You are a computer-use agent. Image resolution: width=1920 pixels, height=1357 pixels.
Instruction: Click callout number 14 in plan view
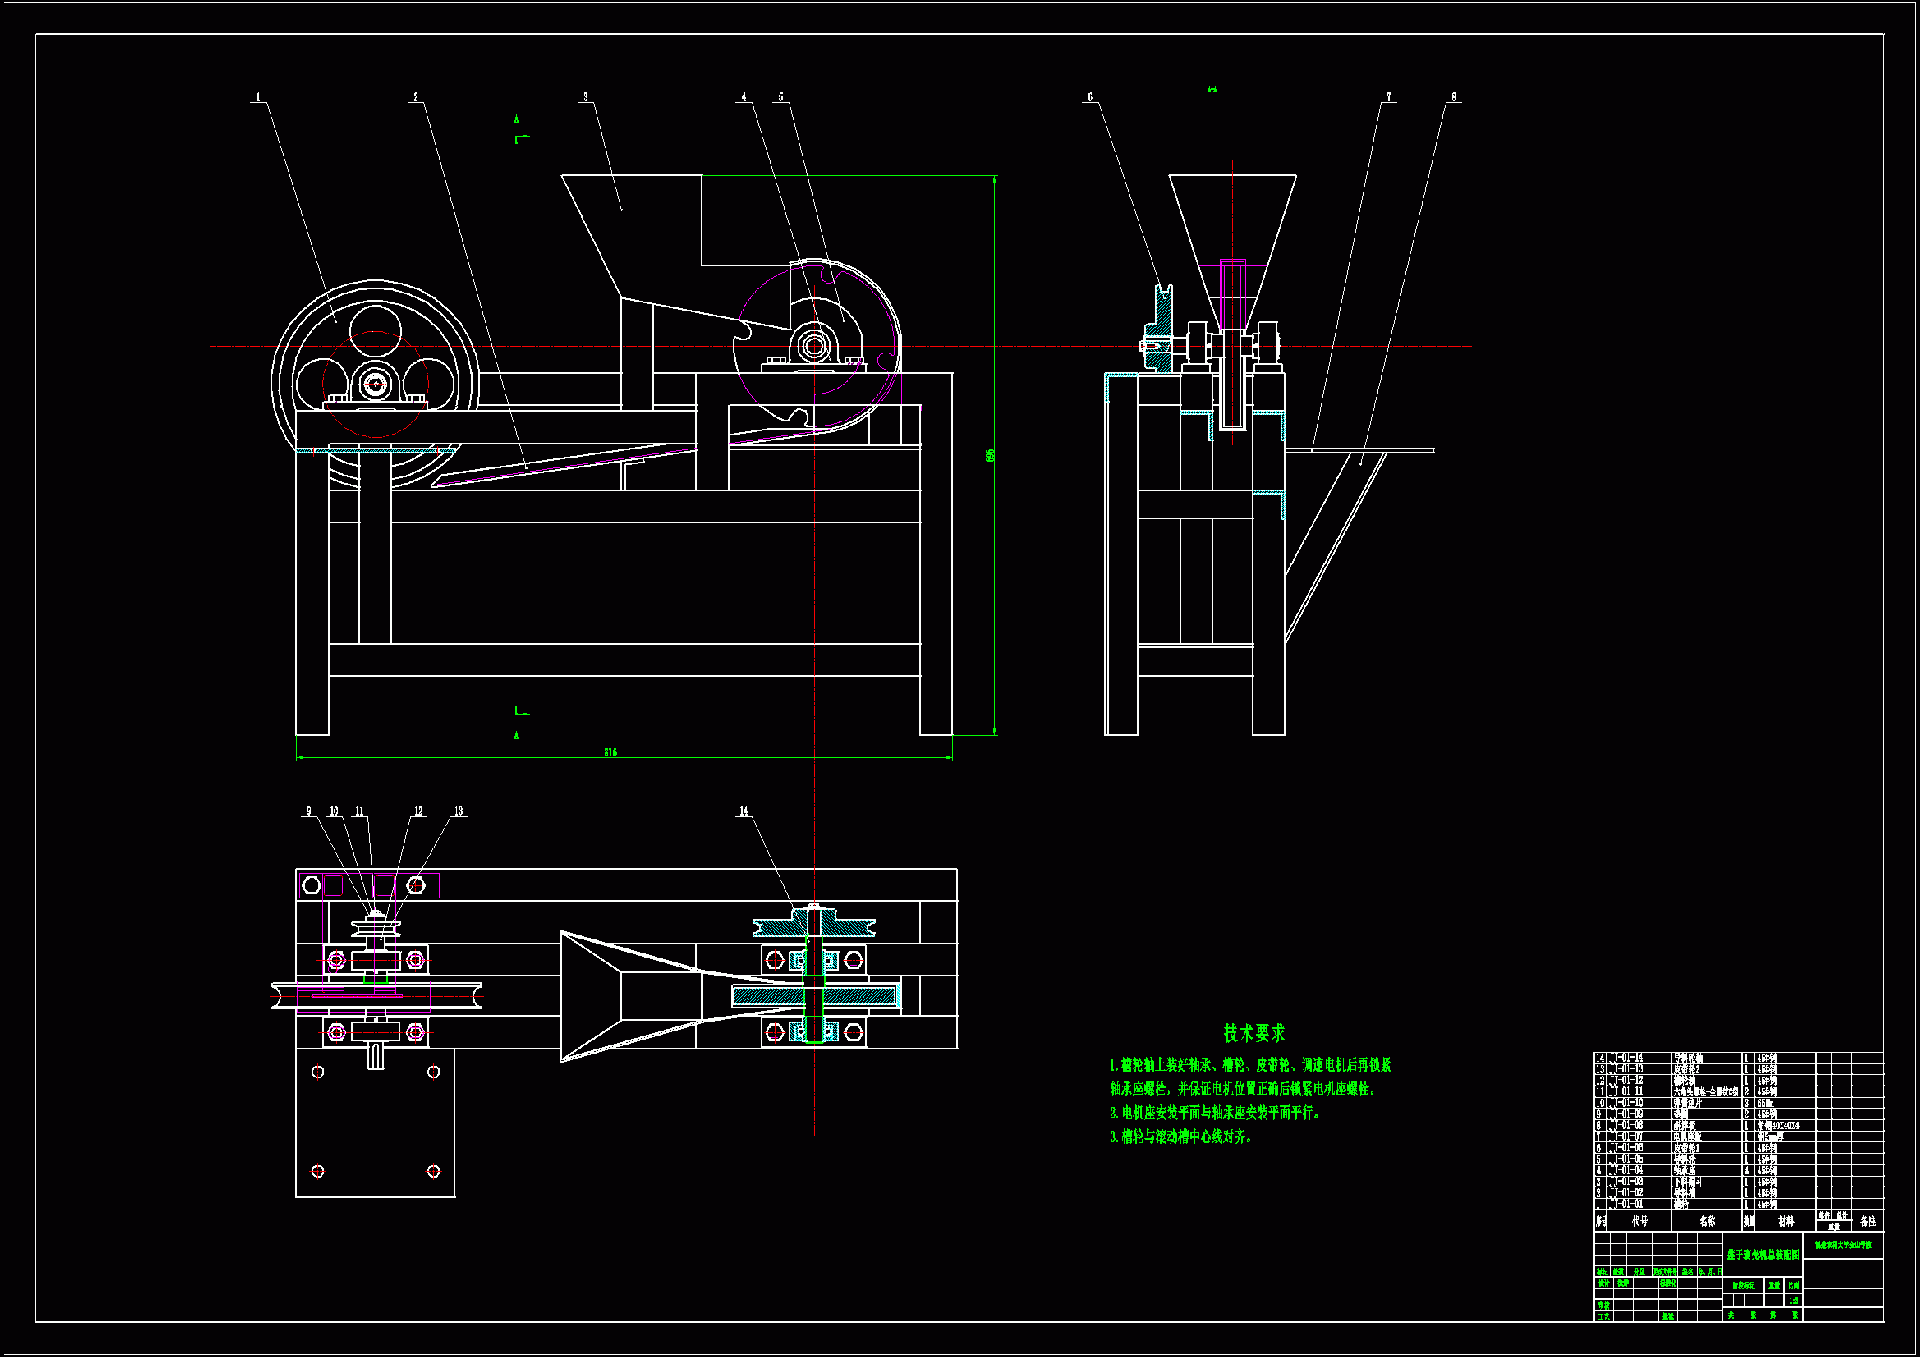744,811
